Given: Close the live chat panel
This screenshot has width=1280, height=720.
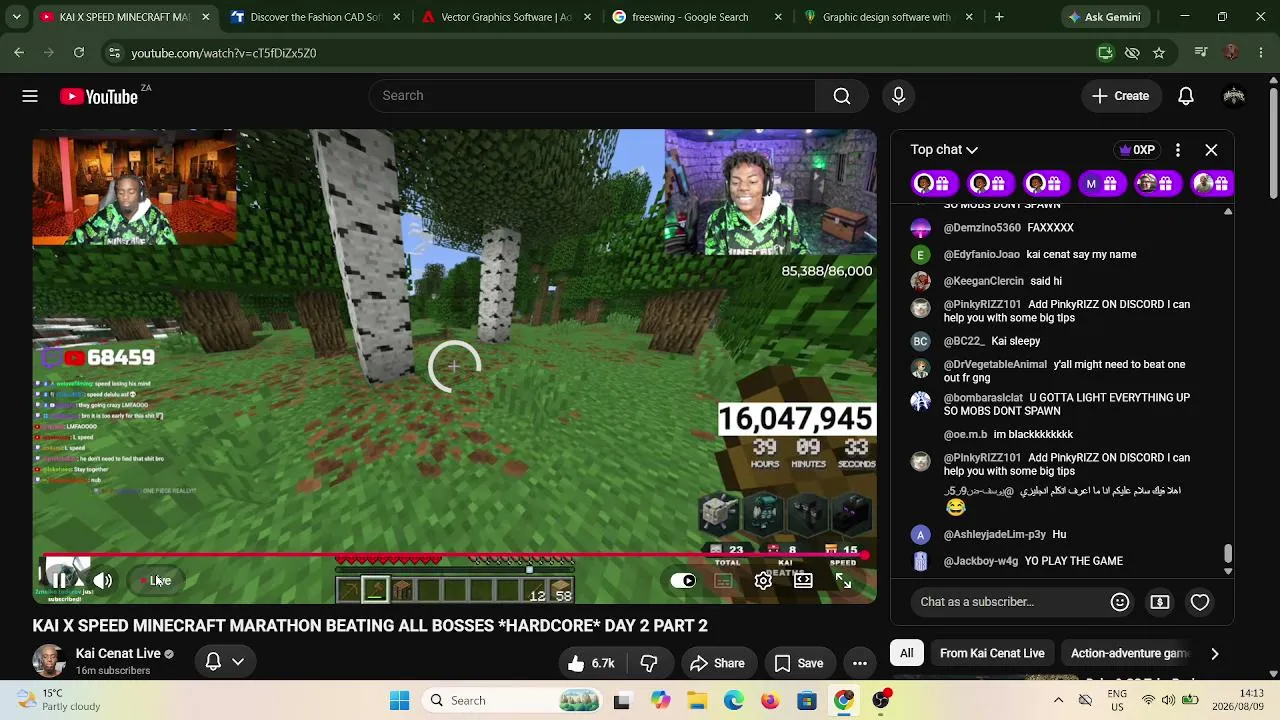Looking at the screenshot, I should click(1211, 150).
